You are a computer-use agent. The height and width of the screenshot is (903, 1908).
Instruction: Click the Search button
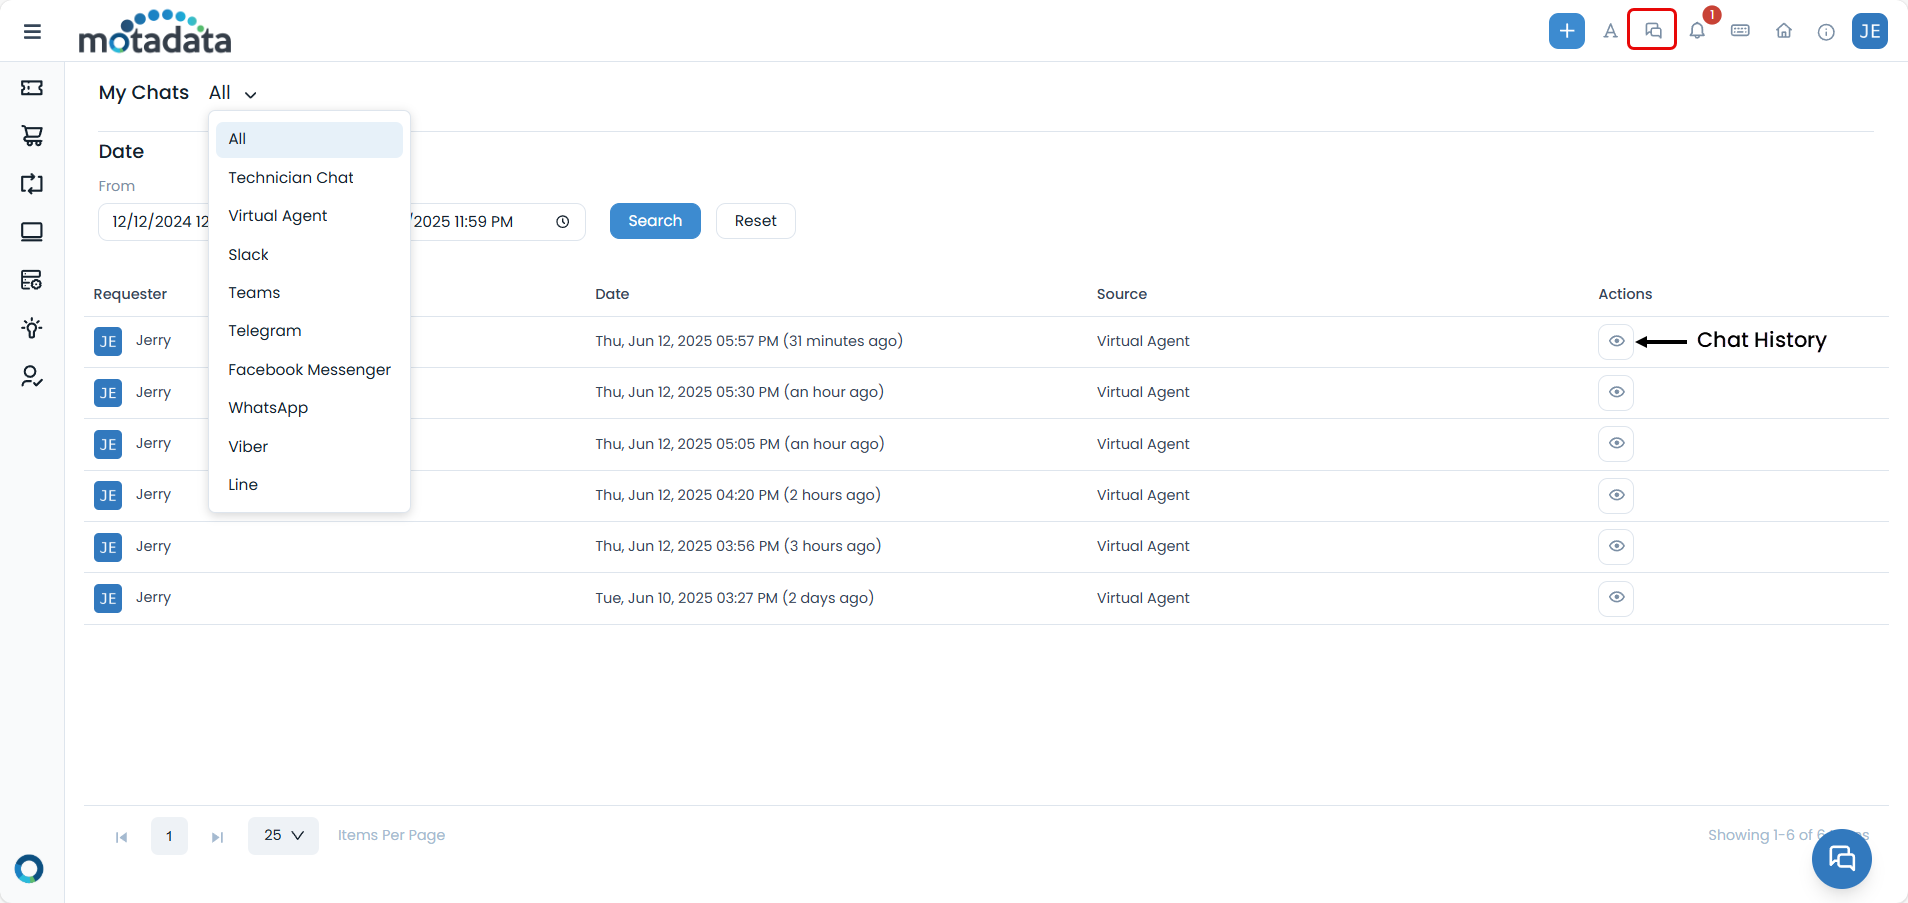pos(655,221)
